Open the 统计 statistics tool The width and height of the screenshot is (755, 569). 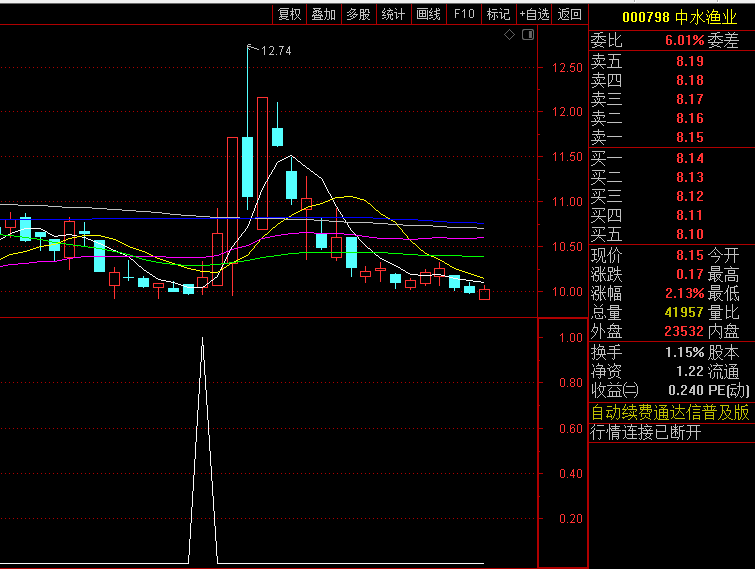click(x=394, y=14)
